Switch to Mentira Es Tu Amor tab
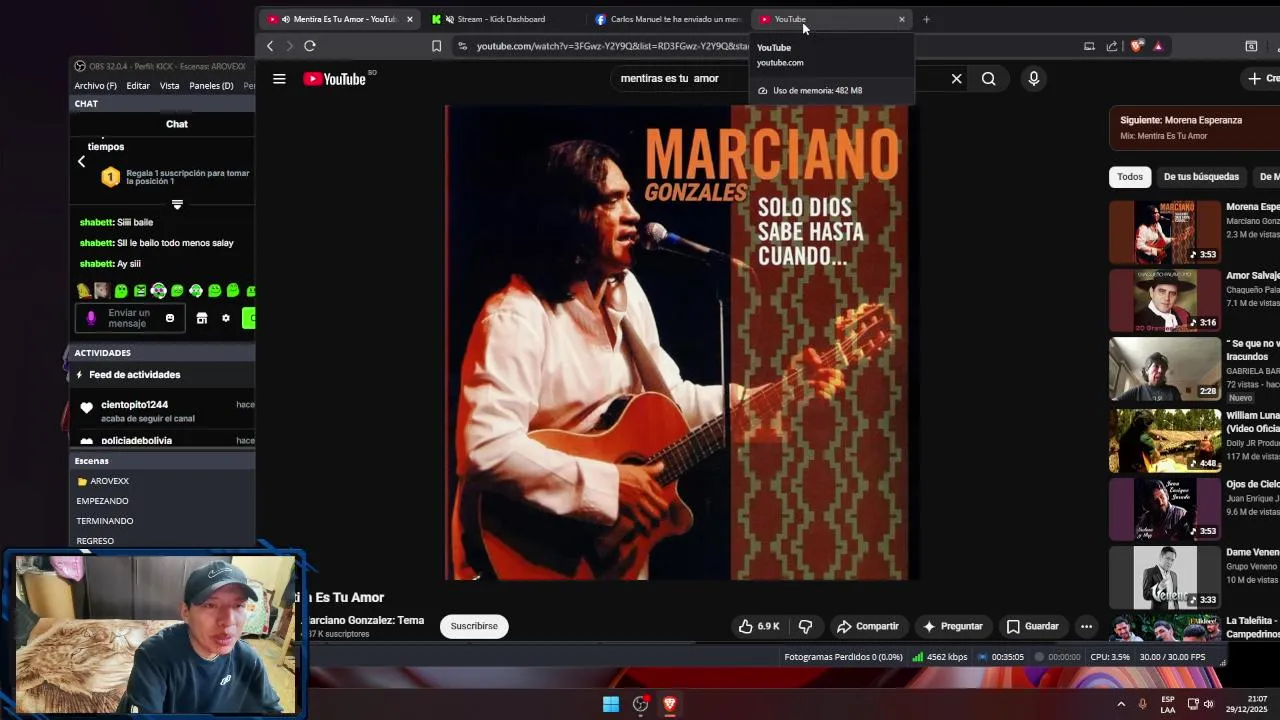The image size is (1280, 720). pos(338,19)
